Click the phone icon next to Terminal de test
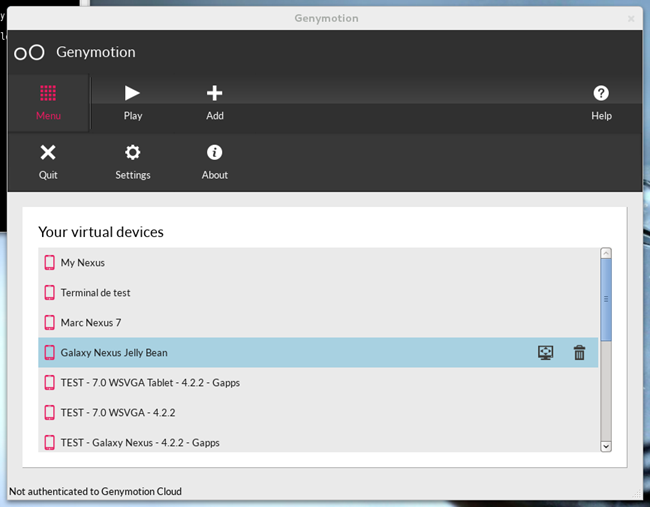The width and height of the screenshot is (650, 507). click(49, 292)
